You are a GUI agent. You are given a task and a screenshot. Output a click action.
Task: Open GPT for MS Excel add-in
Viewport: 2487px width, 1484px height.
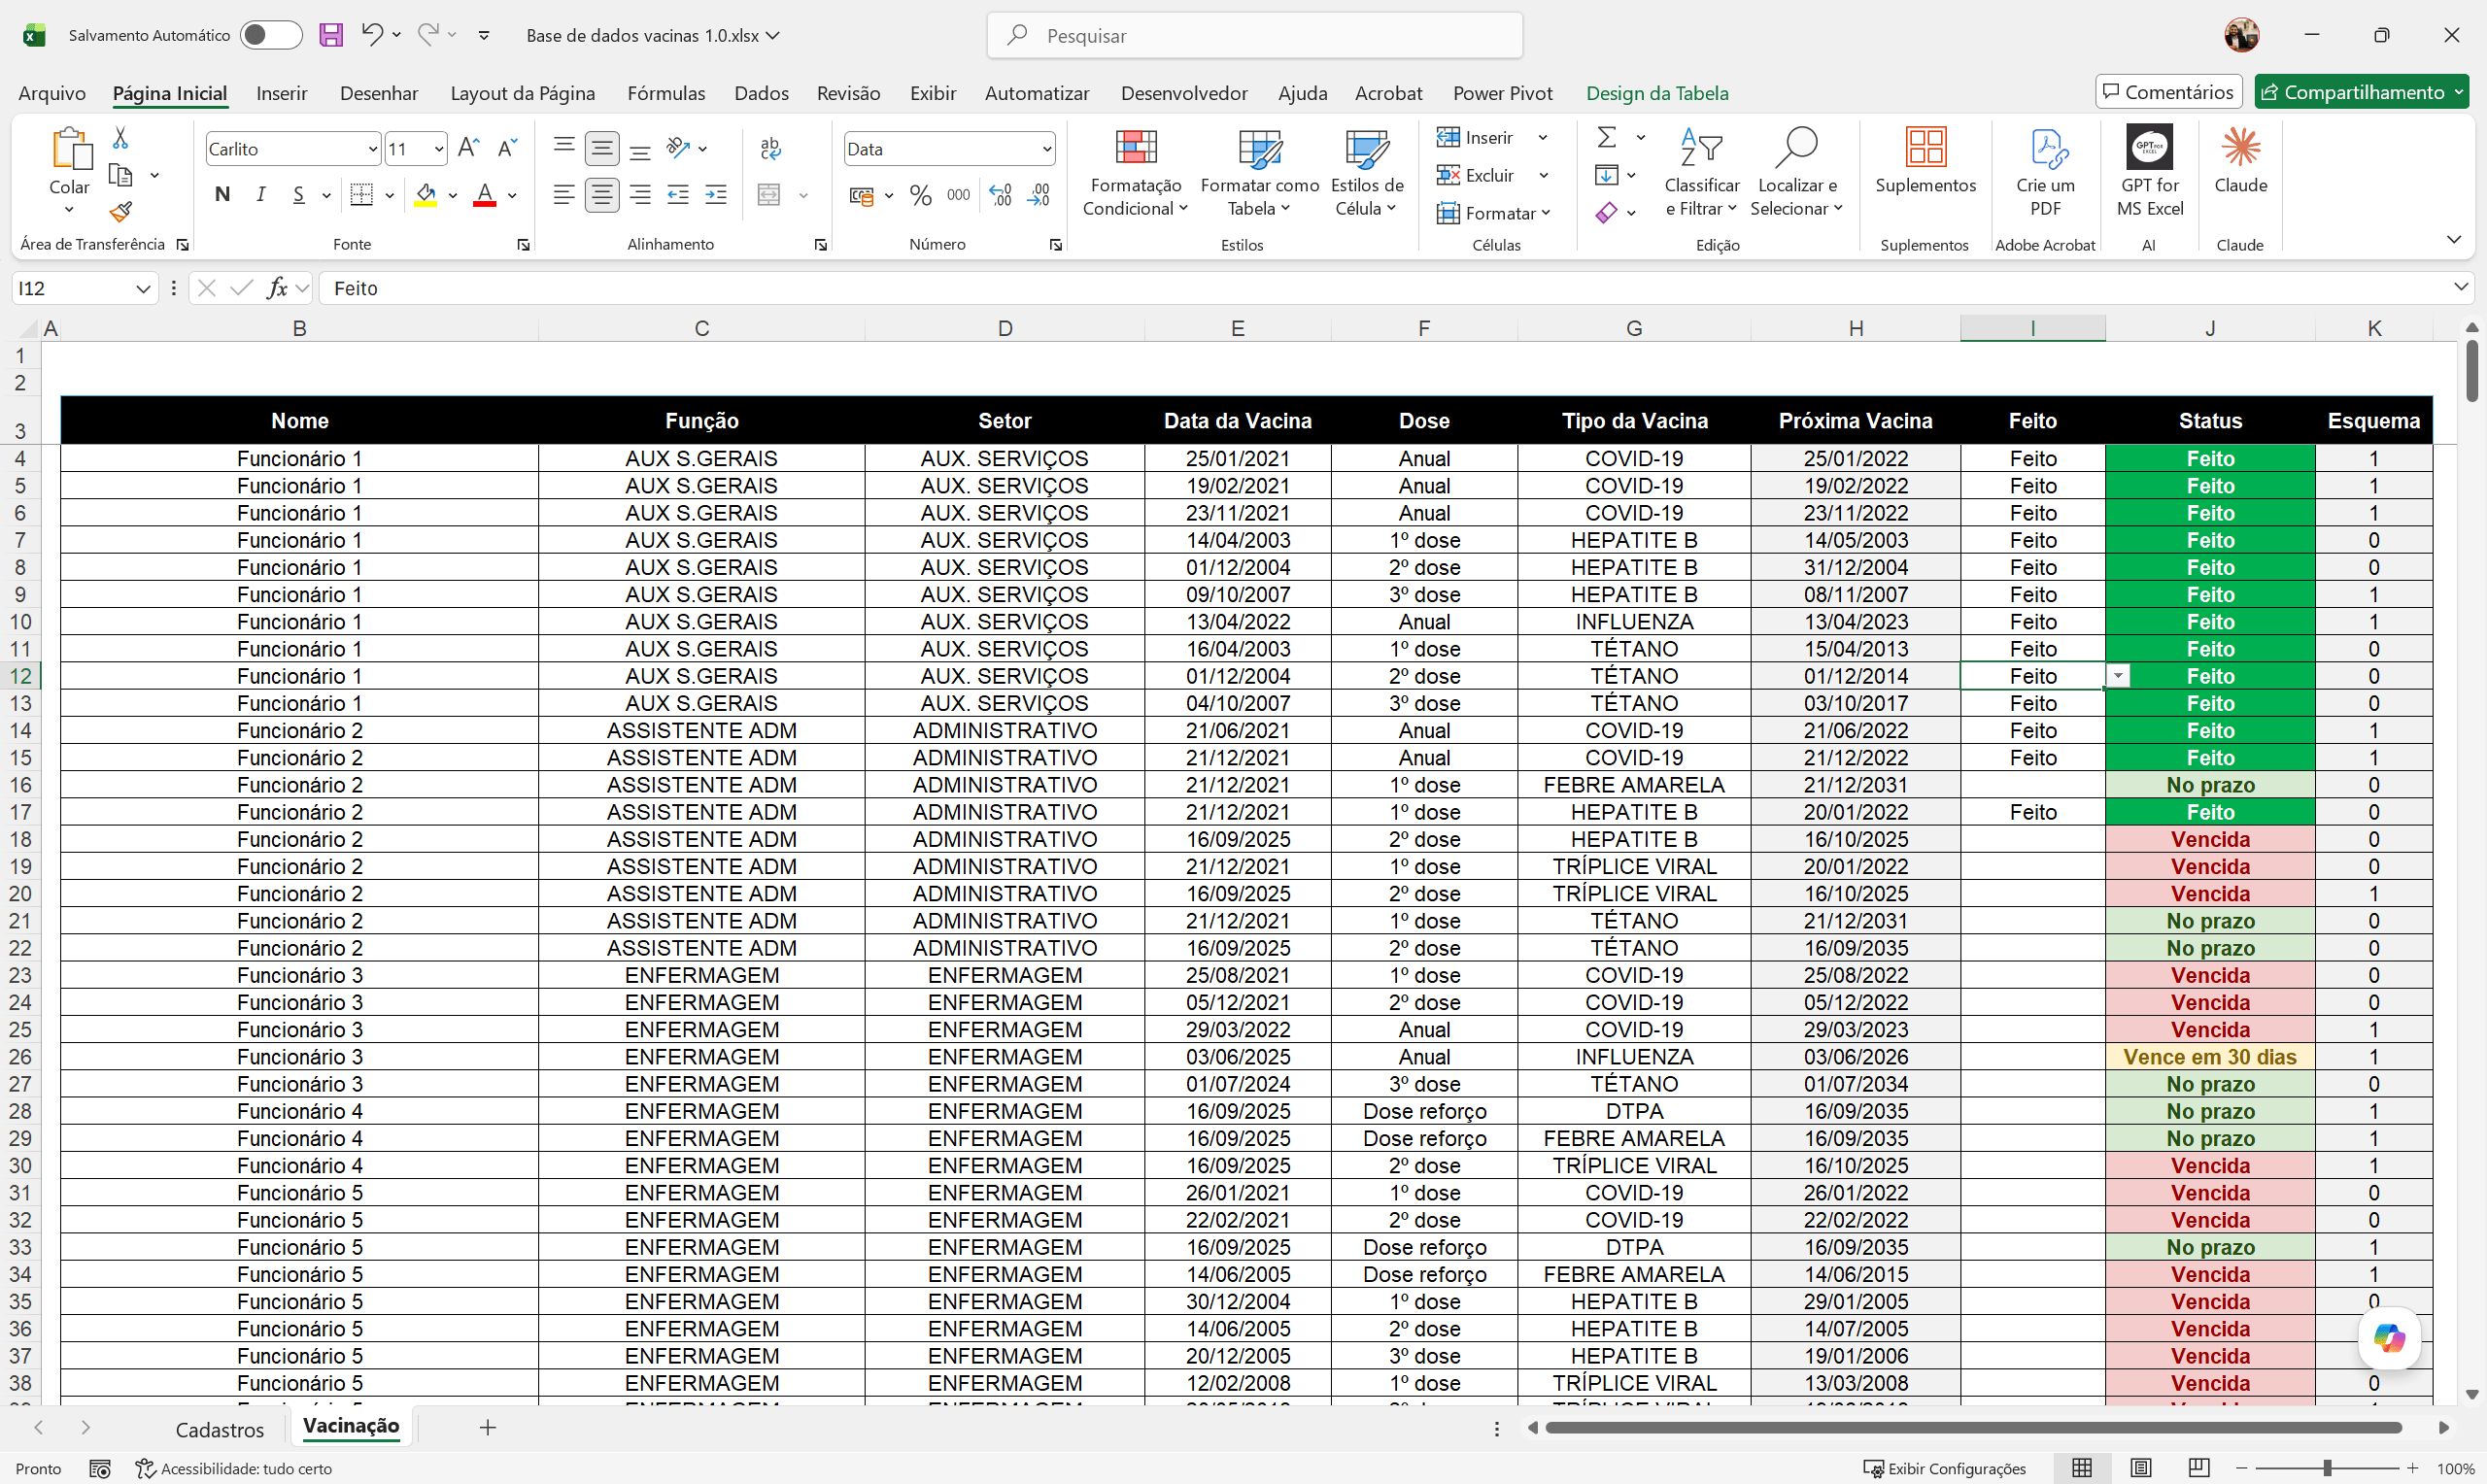pyautogui.click(x=2150, y=173)
